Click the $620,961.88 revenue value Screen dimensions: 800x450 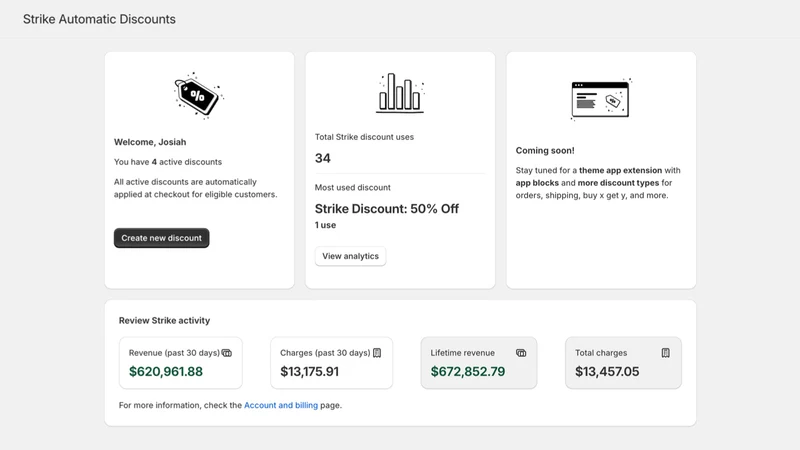coord(166,371)
